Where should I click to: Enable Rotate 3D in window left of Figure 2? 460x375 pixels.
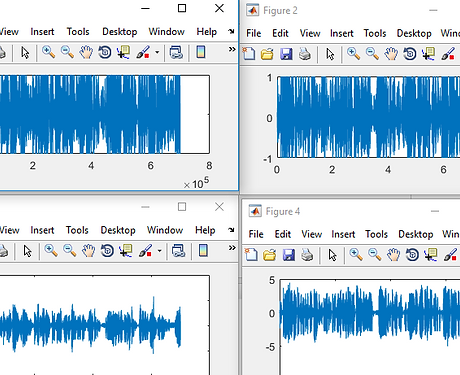pos(105,52)
